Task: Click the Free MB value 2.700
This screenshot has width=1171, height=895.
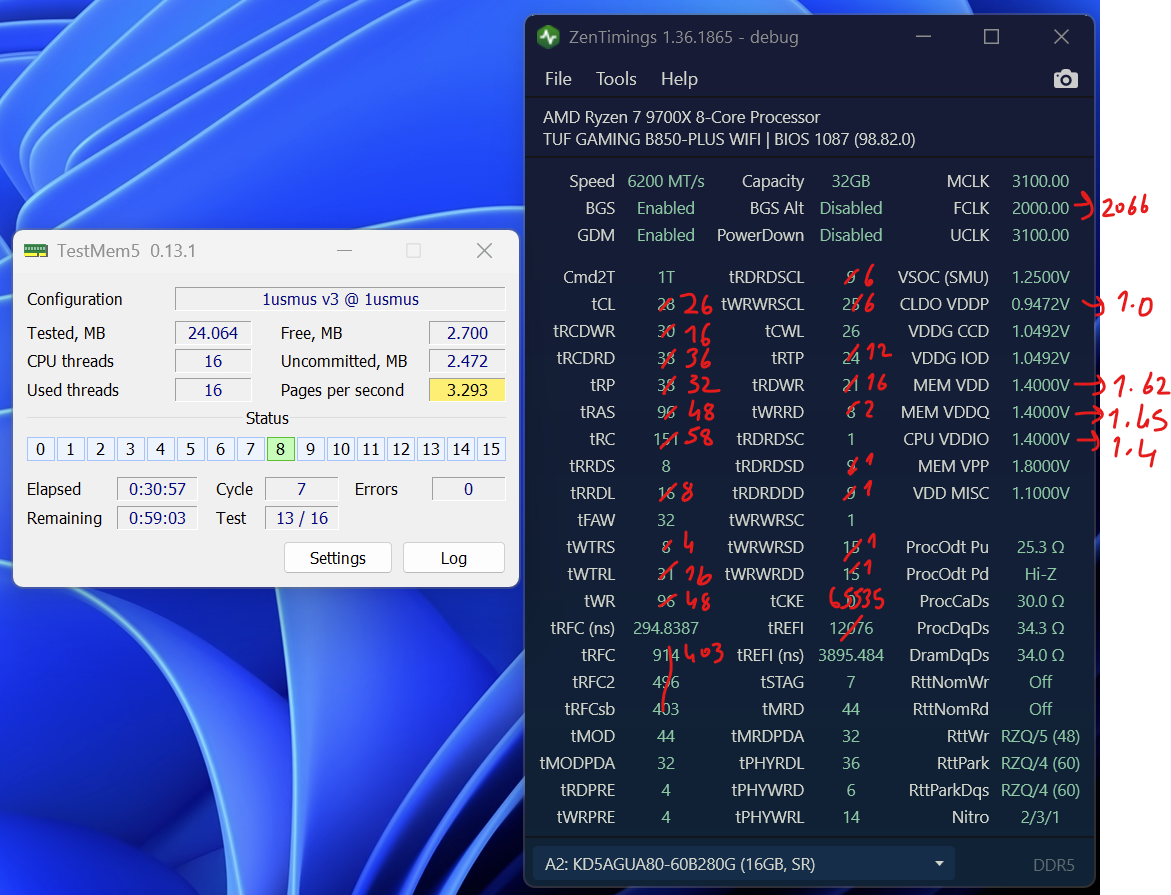Action: (x=467, y=333)
